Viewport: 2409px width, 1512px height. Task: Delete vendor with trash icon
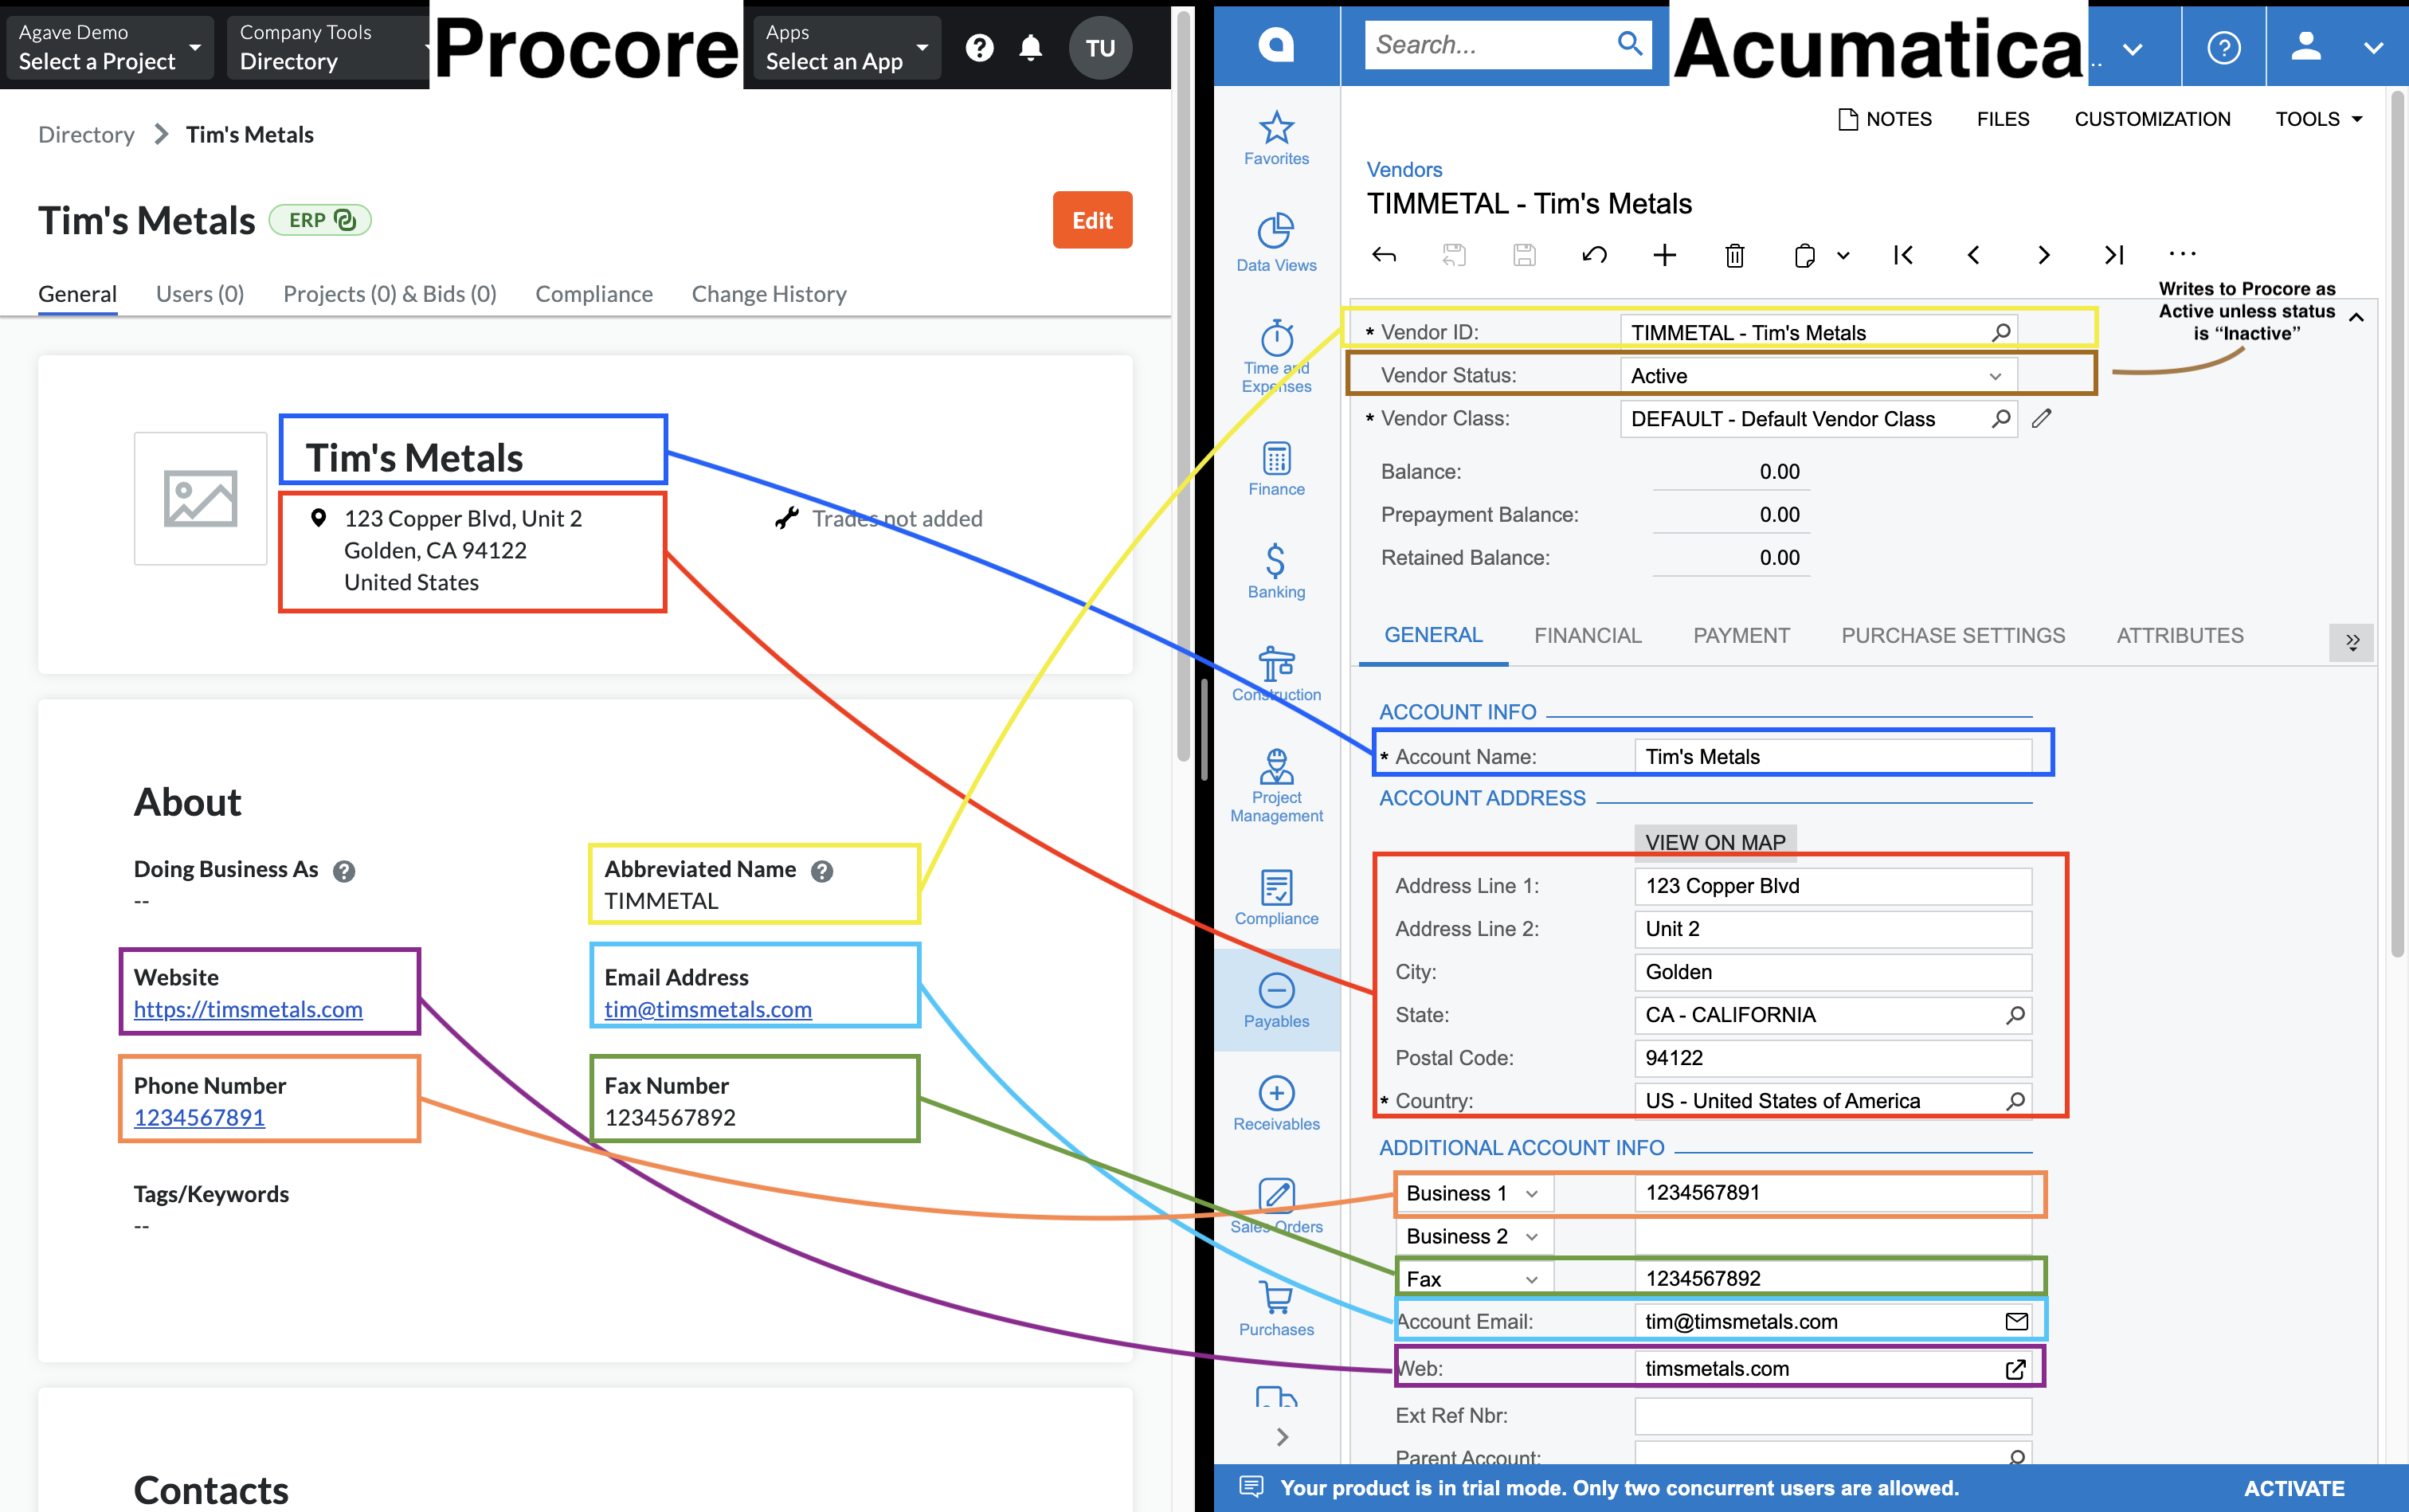click(1735, 256)
